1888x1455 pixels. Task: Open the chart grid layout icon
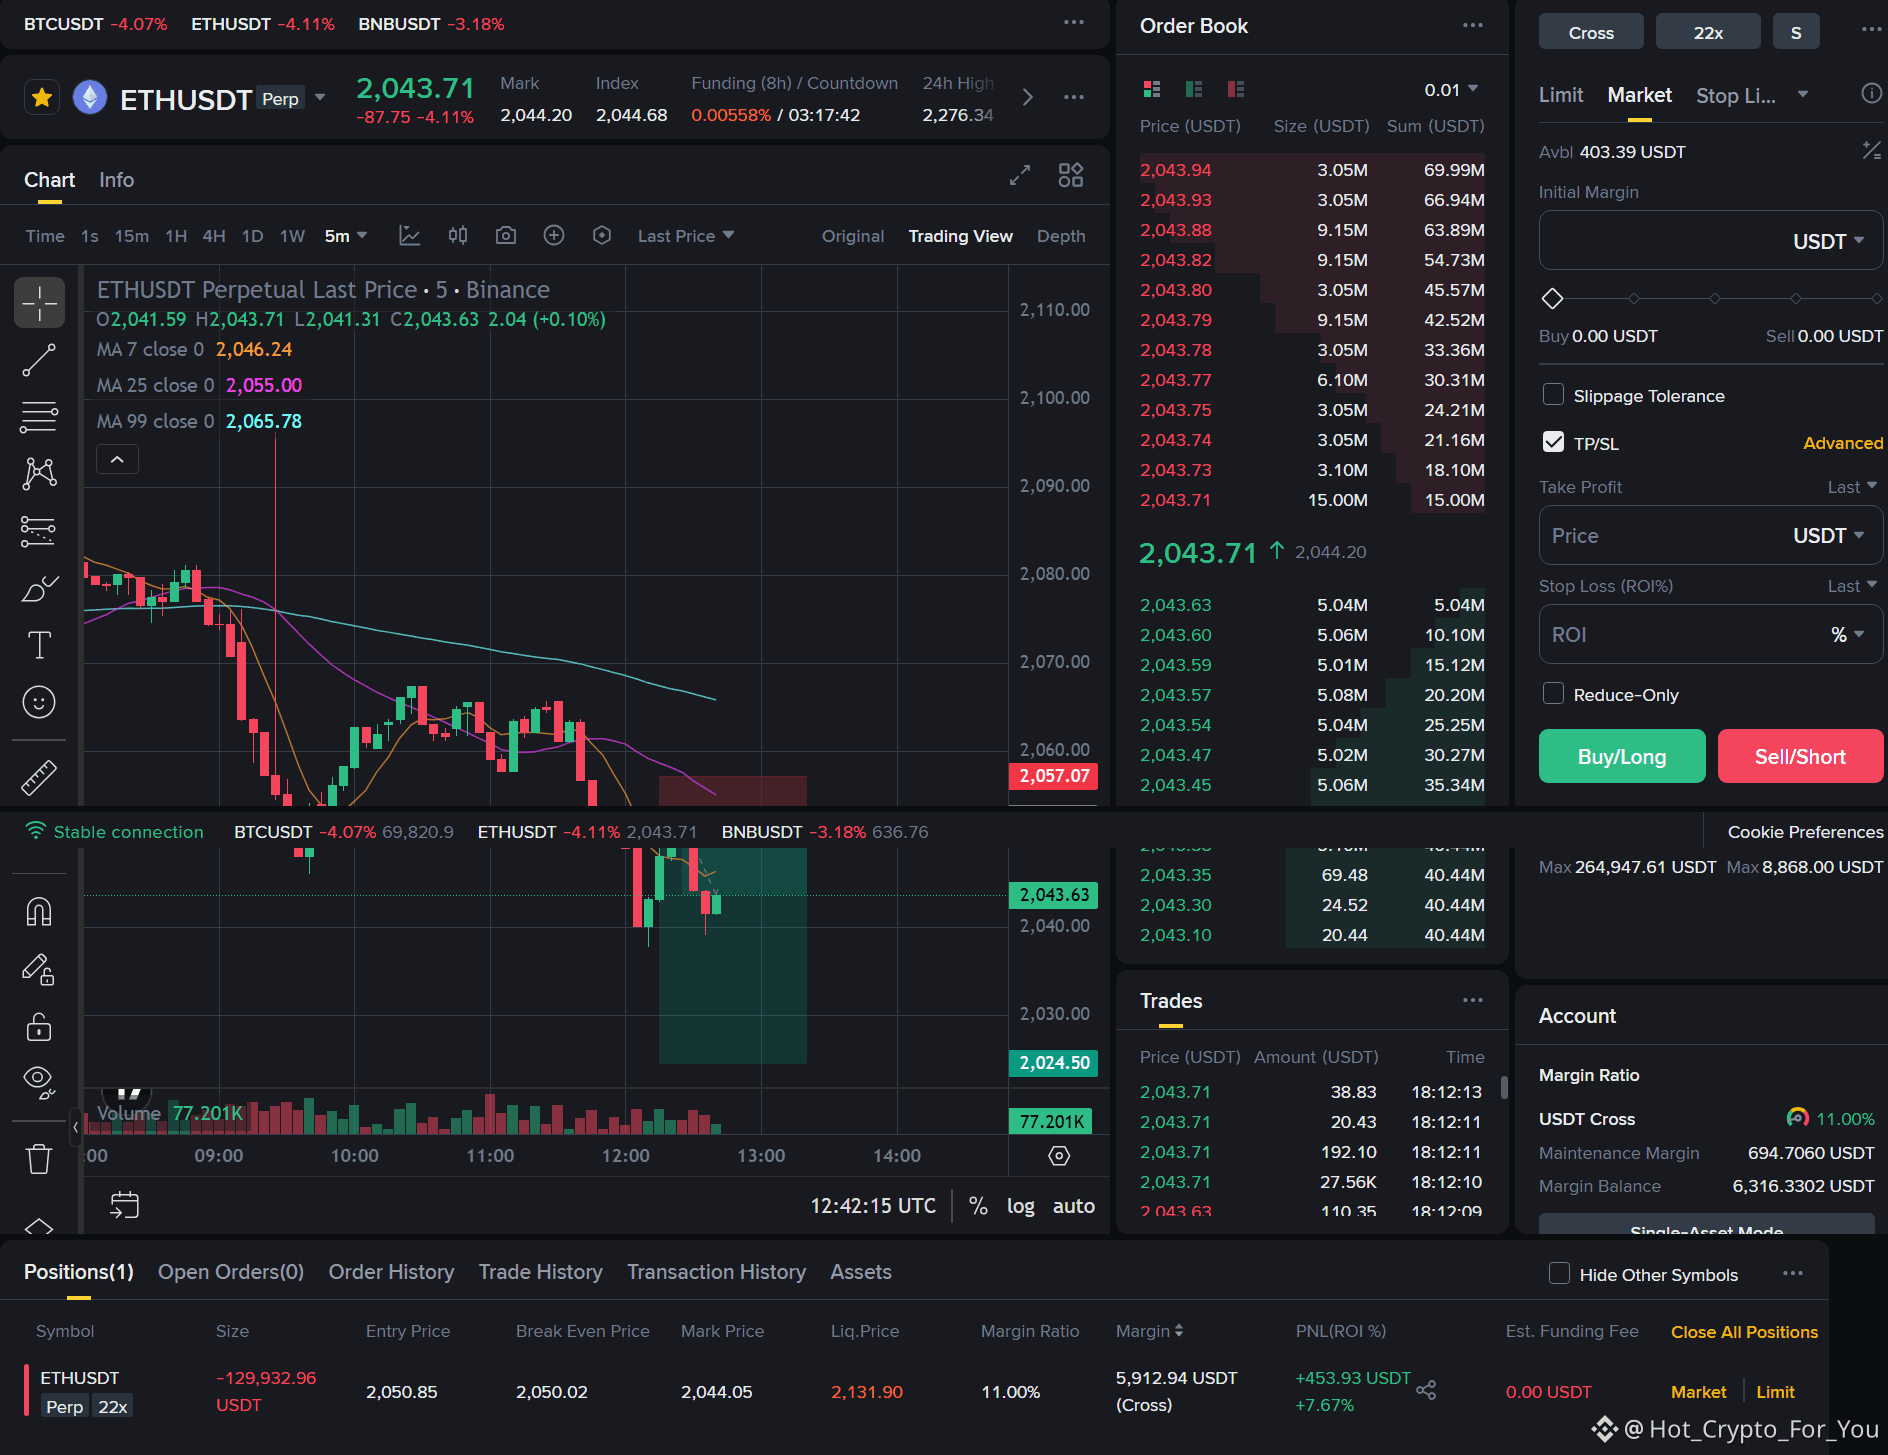click(x=1071, y=175)
